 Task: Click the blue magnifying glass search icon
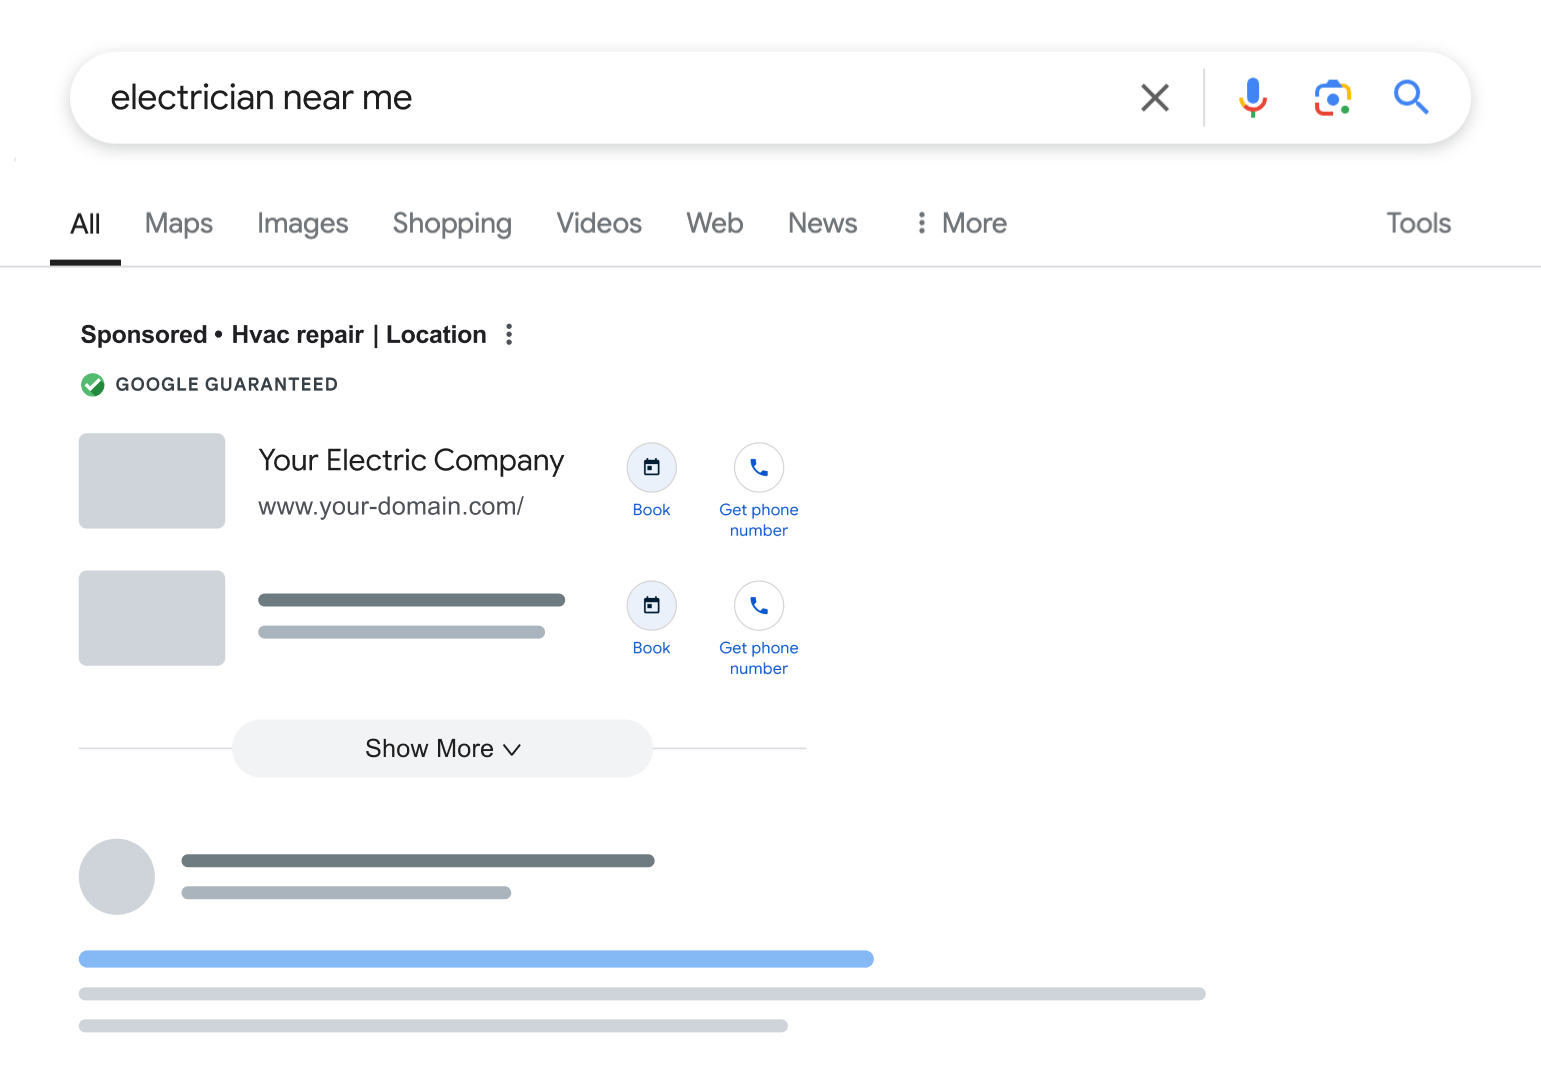tap(1411, 97)
